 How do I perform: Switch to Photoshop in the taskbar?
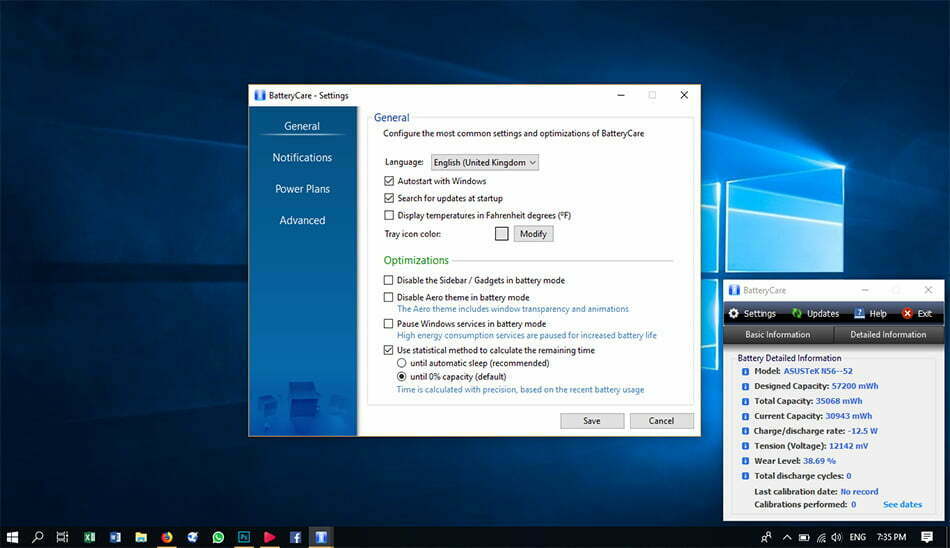pyautogui.click(x=244, y=537)
